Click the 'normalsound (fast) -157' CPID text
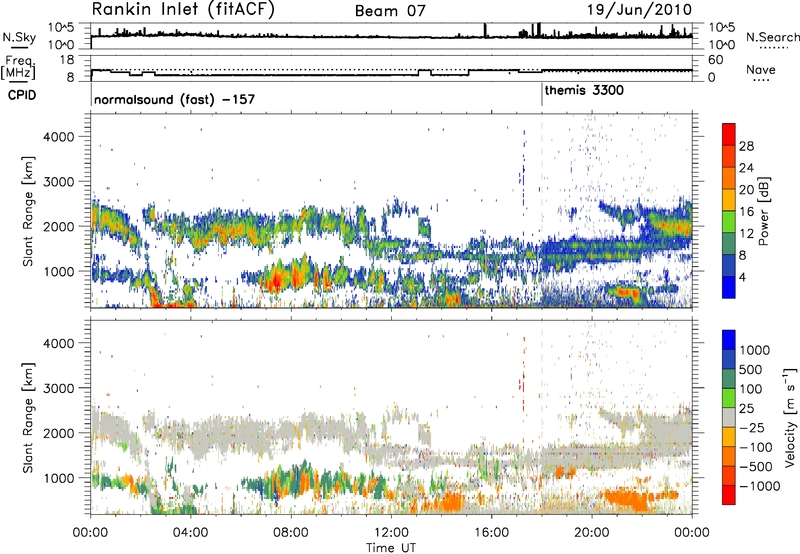 click(x=174, y=99)
